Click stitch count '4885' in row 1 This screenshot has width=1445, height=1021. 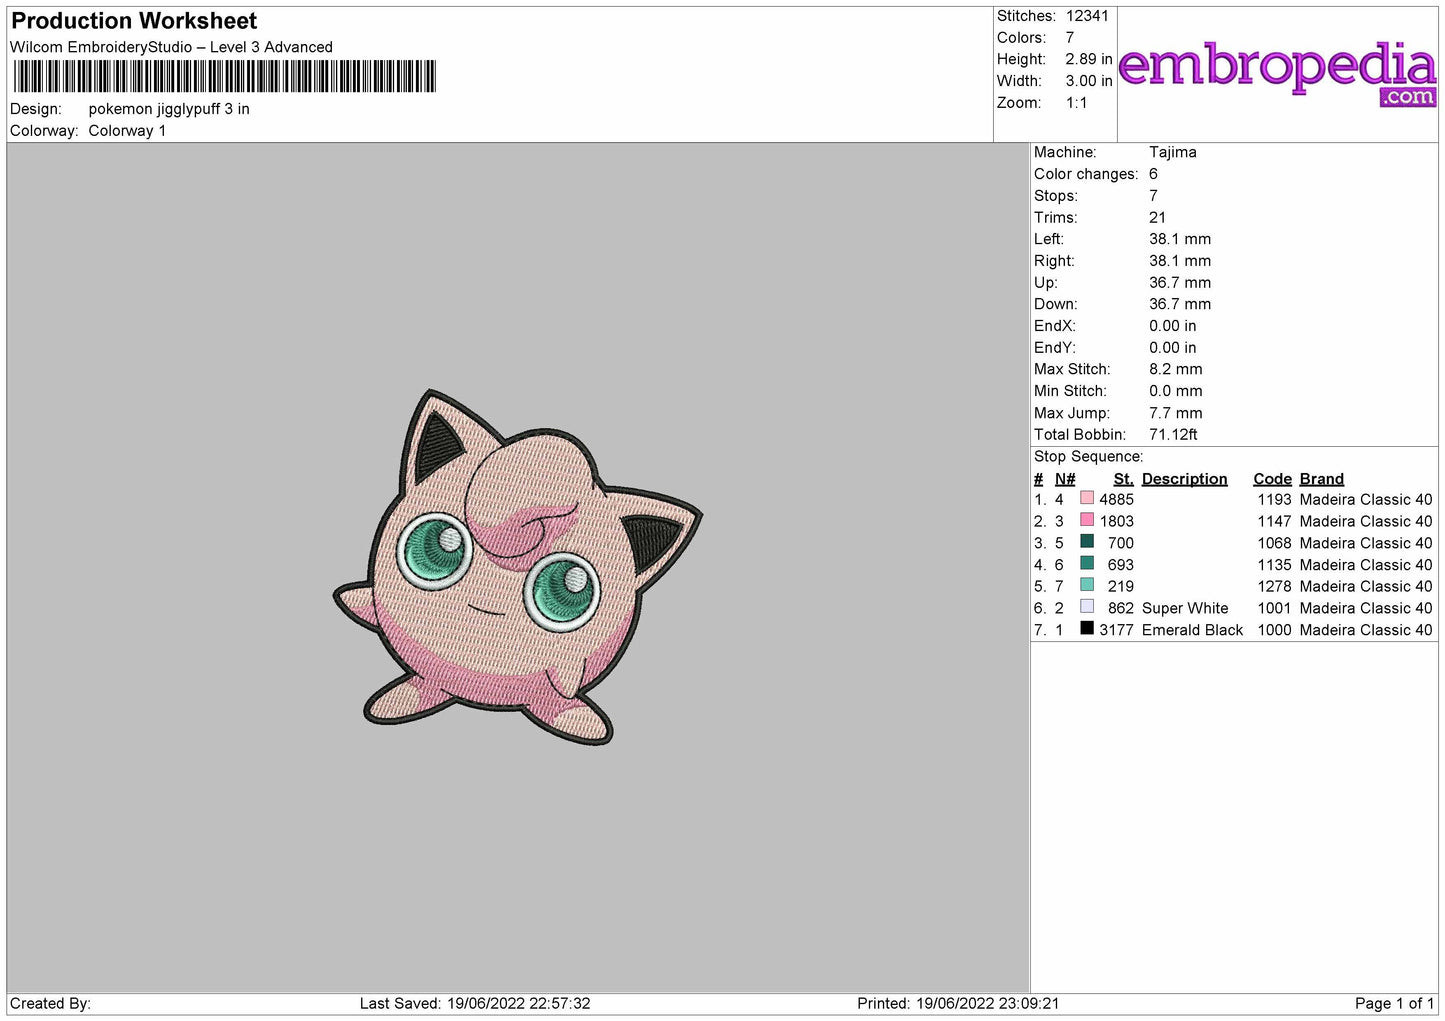pyautogui.click(x=1116, y=499)
